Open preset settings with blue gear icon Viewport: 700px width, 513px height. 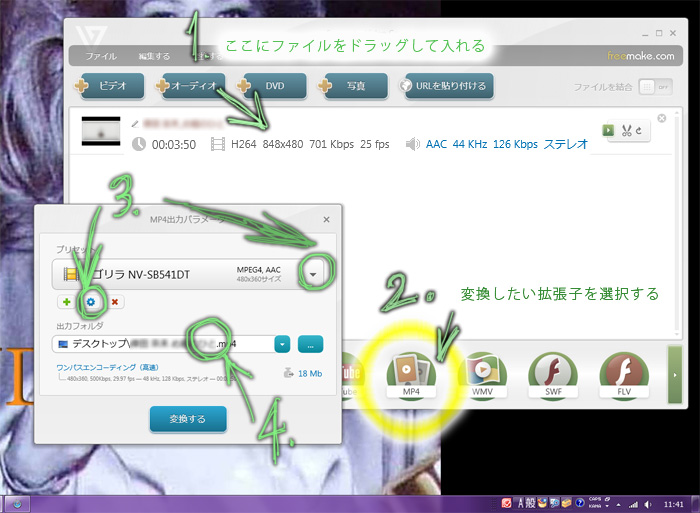[90, 301]
